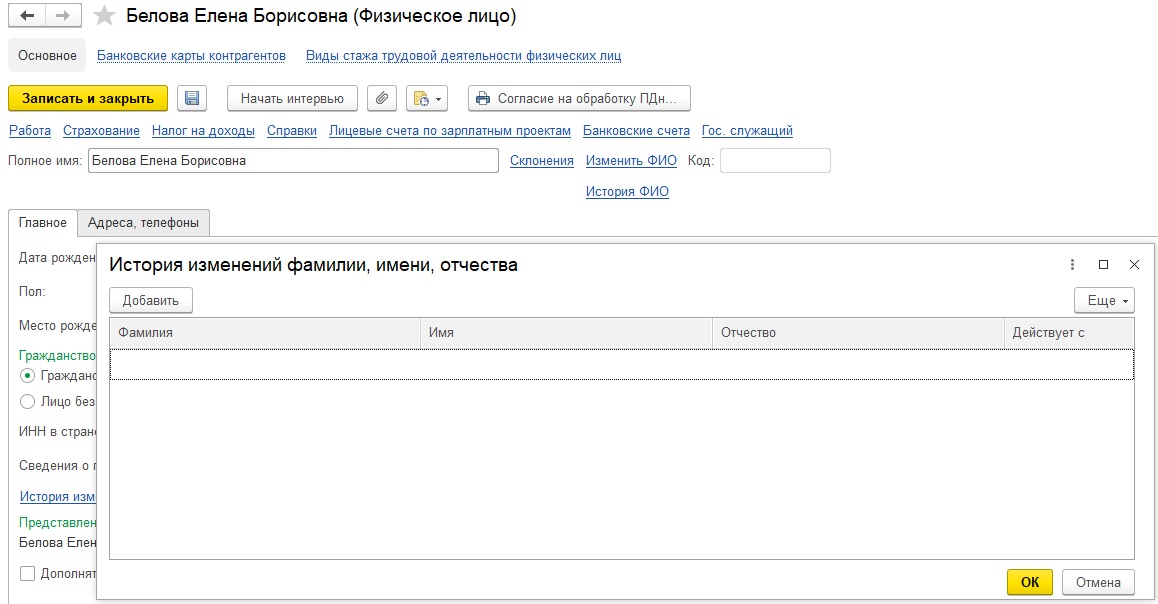Open the dropdown next to the paperclip
Viewport: 1158px width, 604px height.
pyautogui.click(x=426, y=98)
